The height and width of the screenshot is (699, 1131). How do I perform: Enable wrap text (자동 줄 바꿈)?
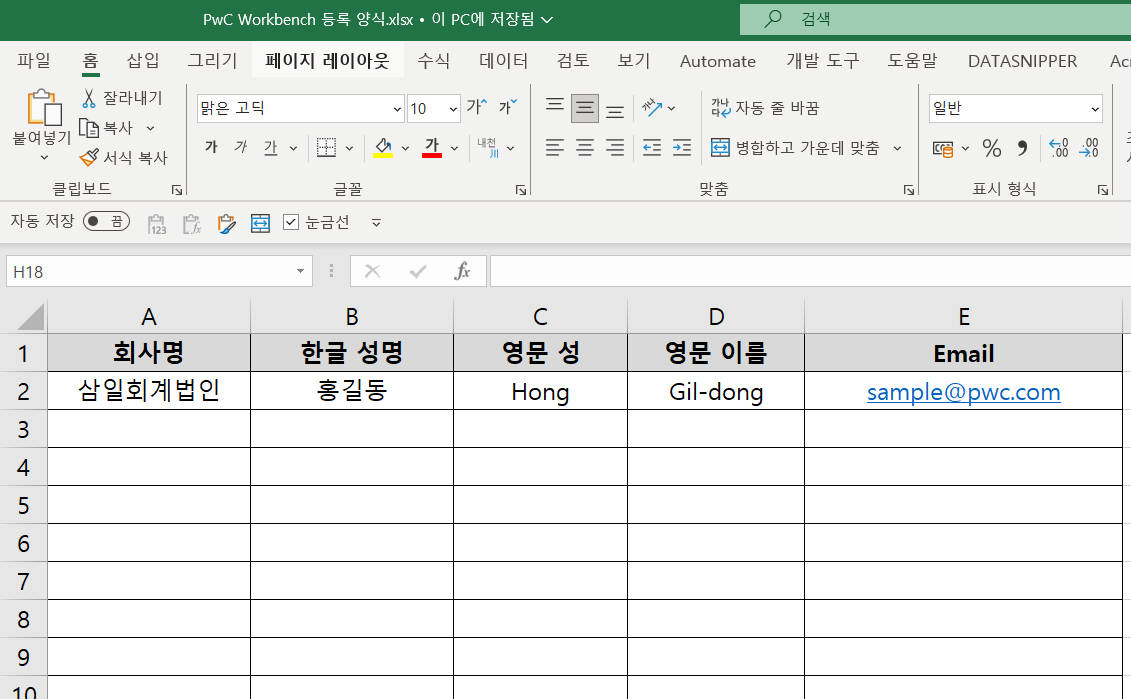click(765, 108)
